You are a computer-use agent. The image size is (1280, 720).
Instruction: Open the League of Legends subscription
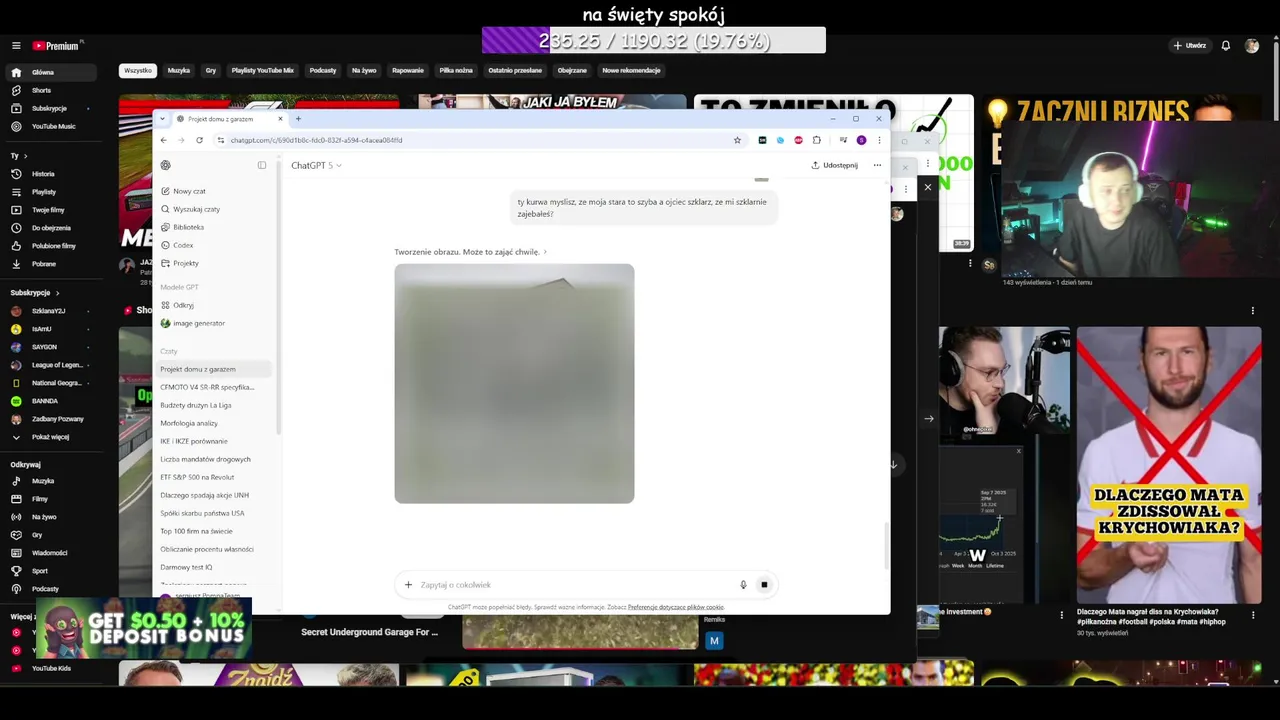57,365
